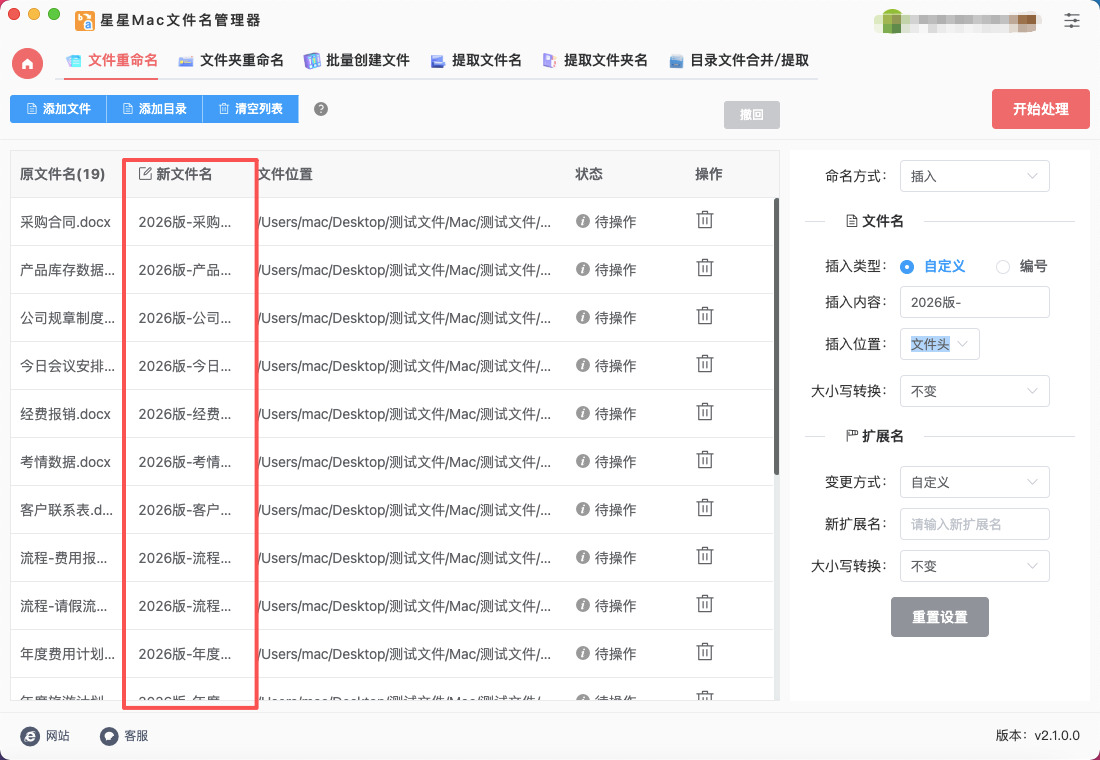Click the gray question mark help icon
1100x760 pixels.
click(321, 109)
